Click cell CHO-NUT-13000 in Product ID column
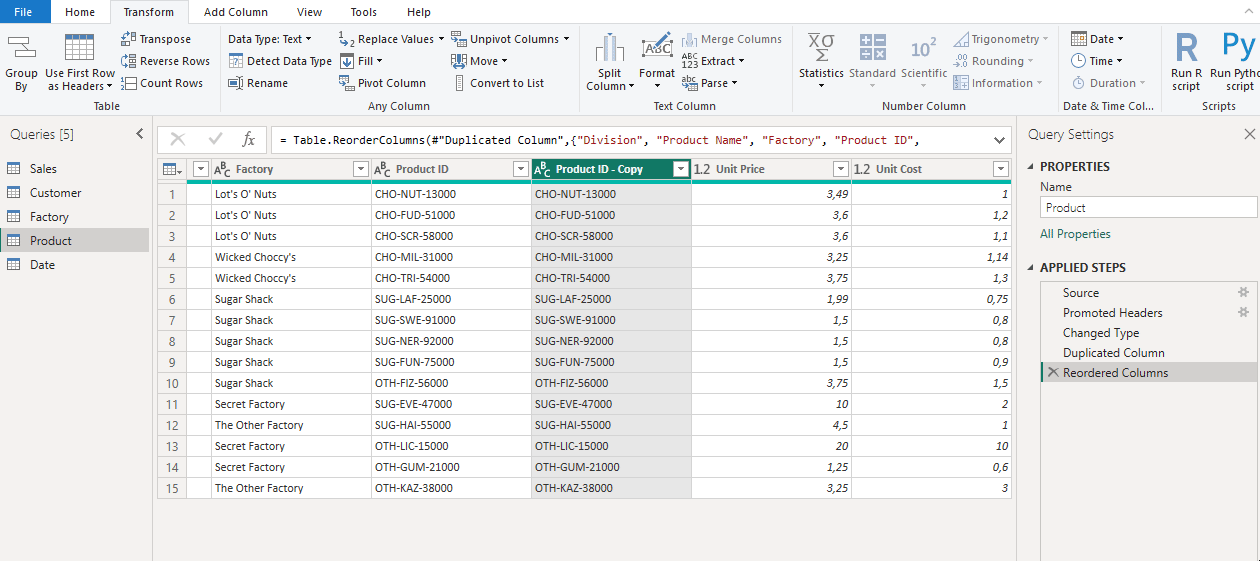This screenshot has height=561, width=1260. point(451,194)
